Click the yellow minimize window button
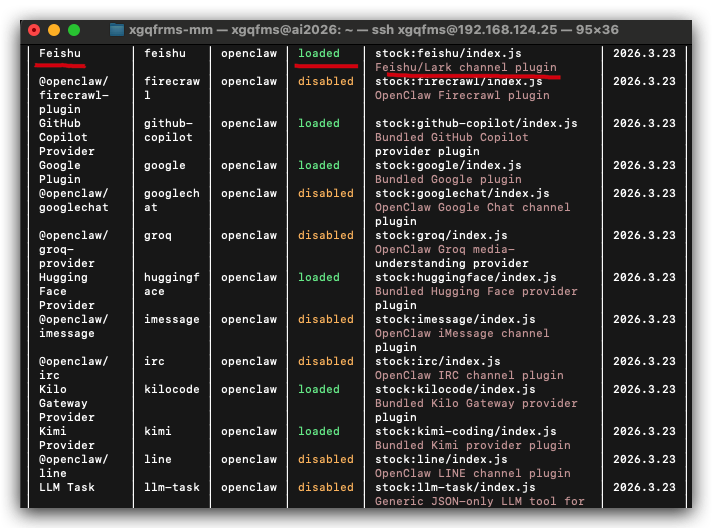This screenshot has height=528, width=712. coord(54,30)
